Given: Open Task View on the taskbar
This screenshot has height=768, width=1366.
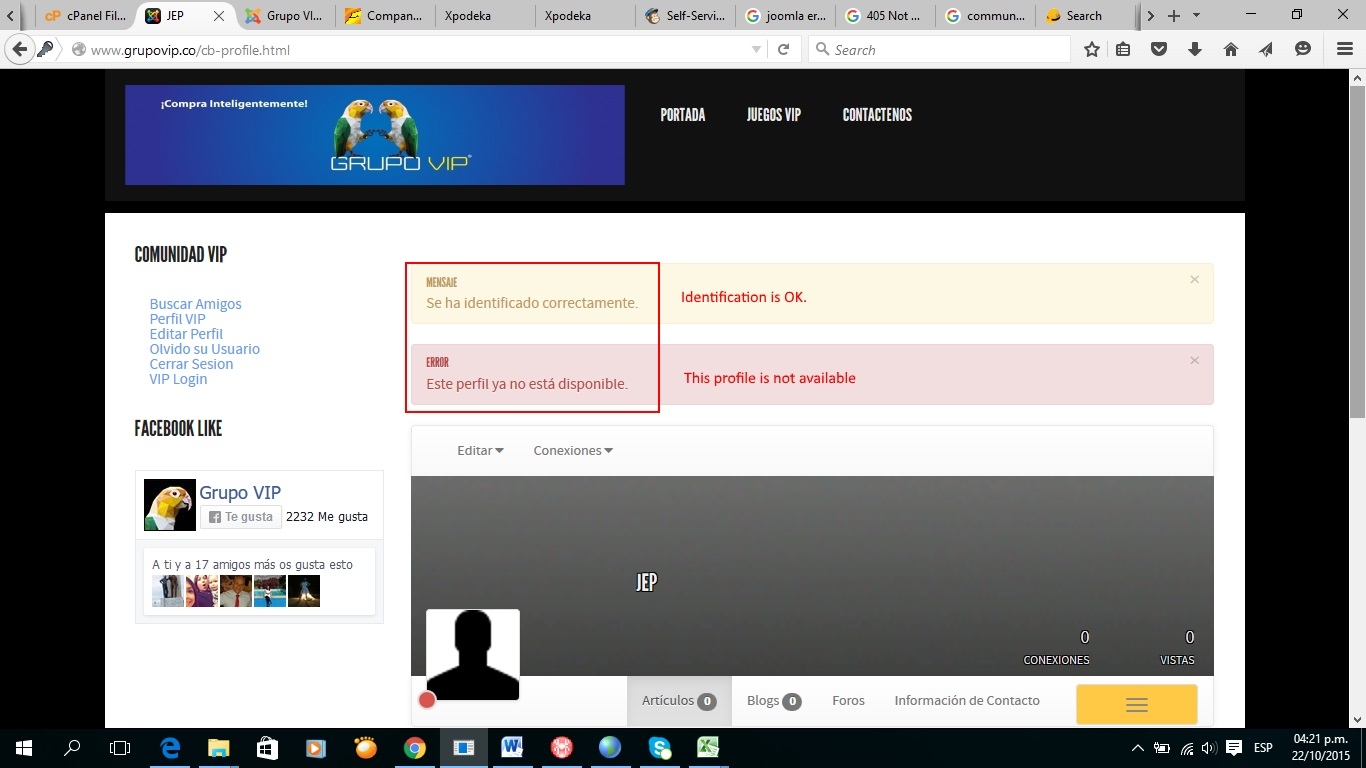Looking at the screenshot, I should [x=120, y=748].
